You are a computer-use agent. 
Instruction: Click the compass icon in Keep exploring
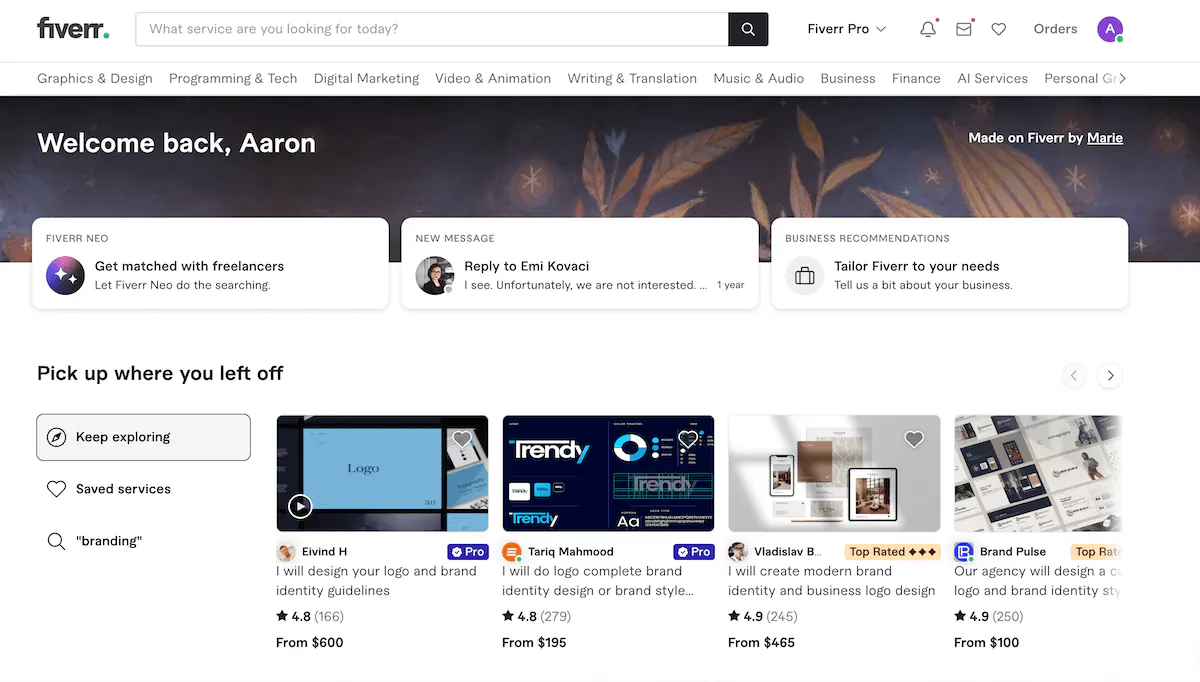pyautogui.click(x=57, y=437)
